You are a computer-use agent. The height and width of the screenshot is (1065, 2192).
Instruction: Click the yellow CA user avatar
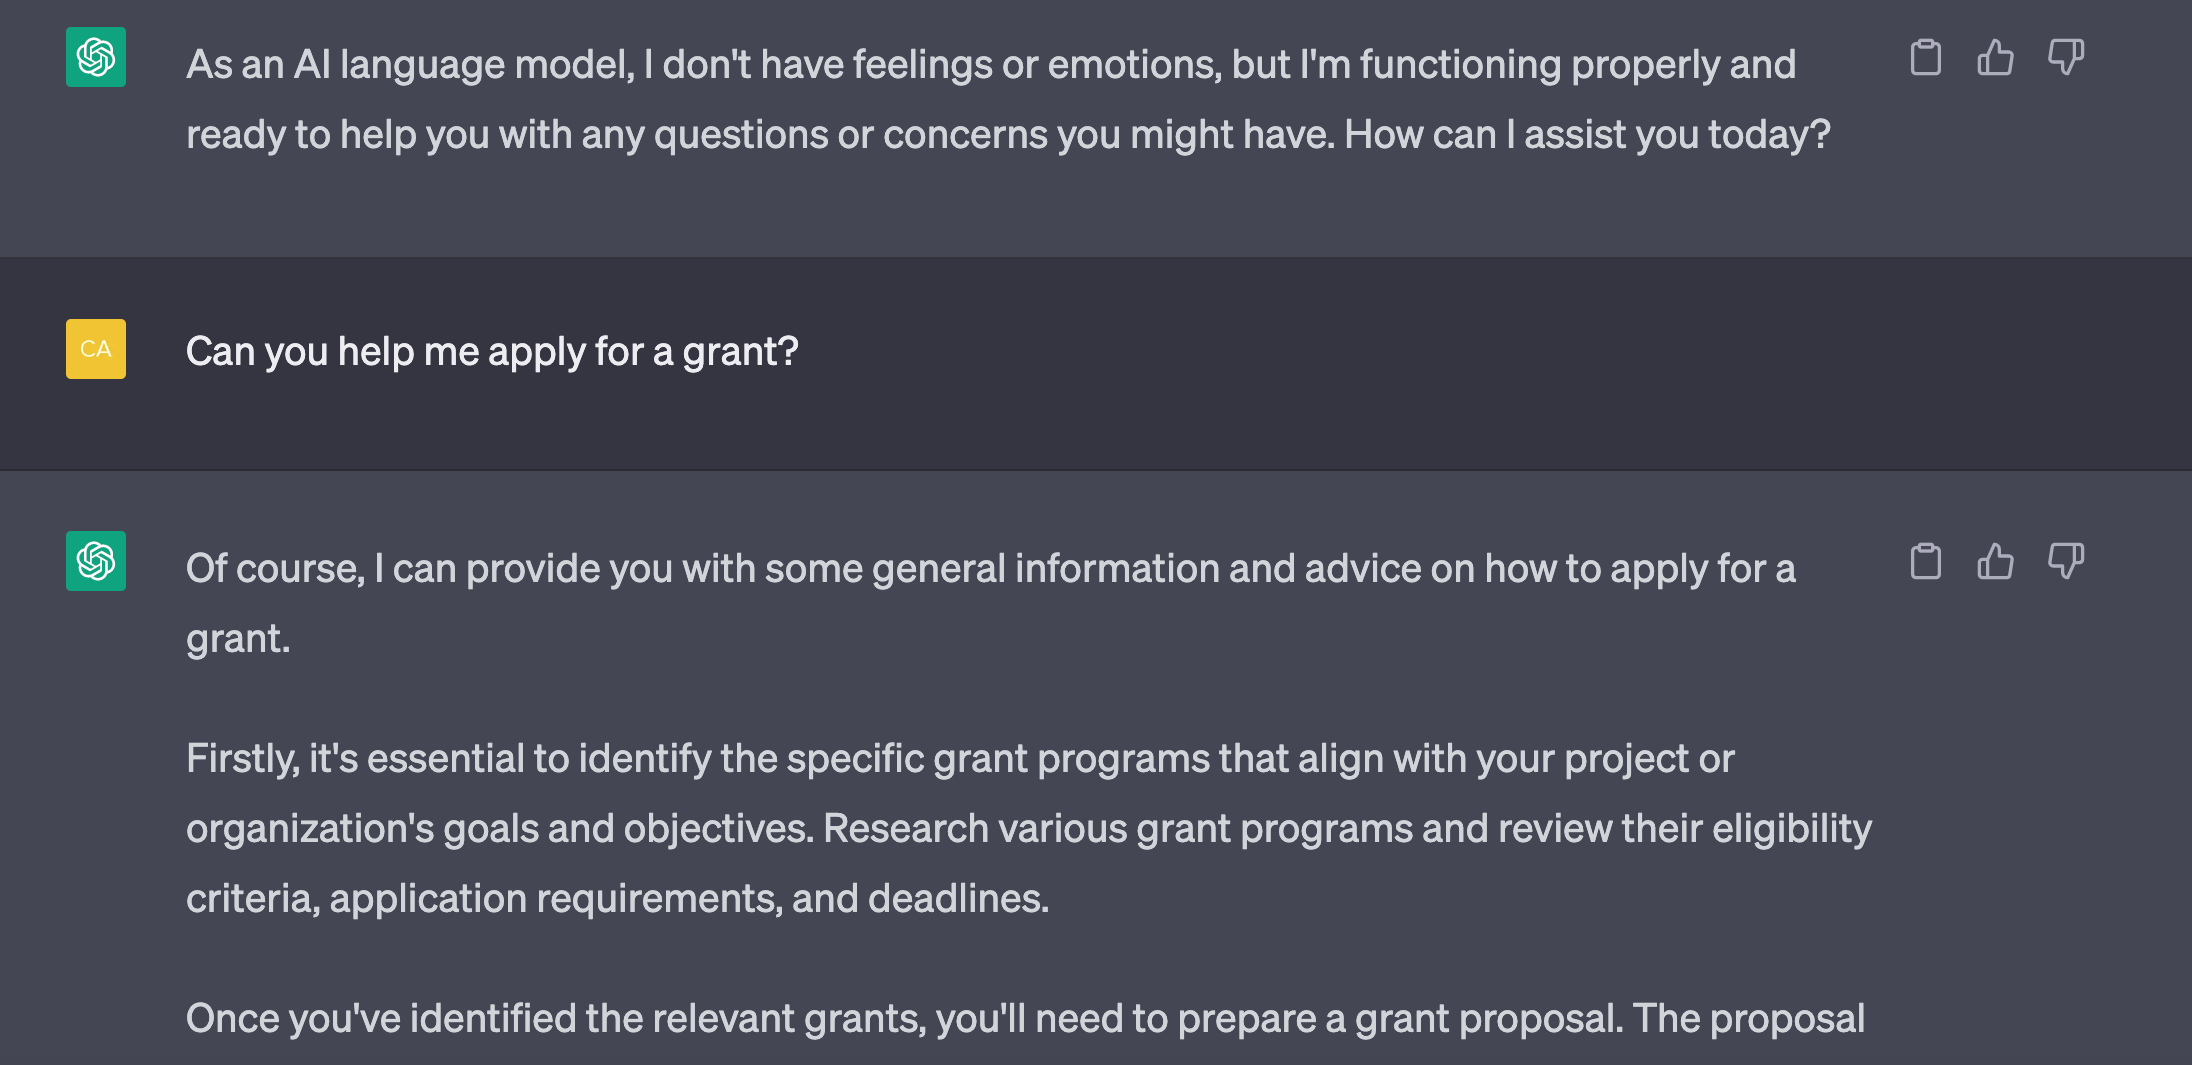pos(96,349)
